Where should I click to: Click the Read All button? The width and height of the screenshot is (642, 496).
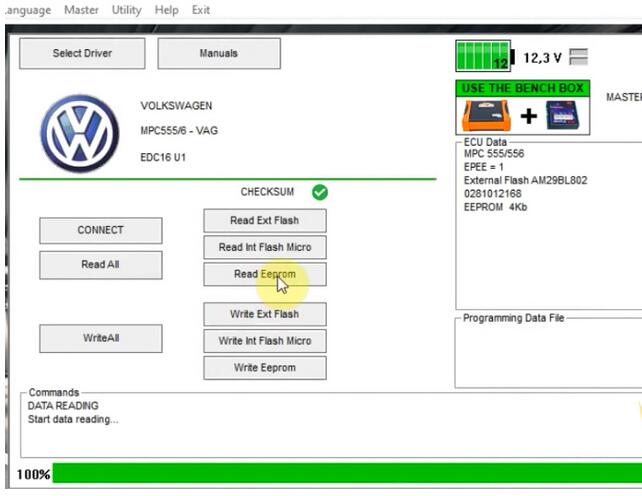pos(101,265)
